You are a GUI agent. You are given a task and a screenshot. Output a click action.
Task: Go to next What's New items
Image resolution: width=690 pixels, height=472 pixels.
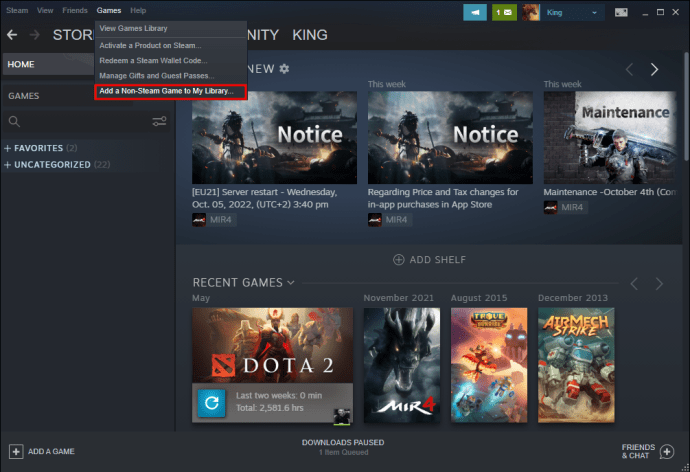coord(654,69)
